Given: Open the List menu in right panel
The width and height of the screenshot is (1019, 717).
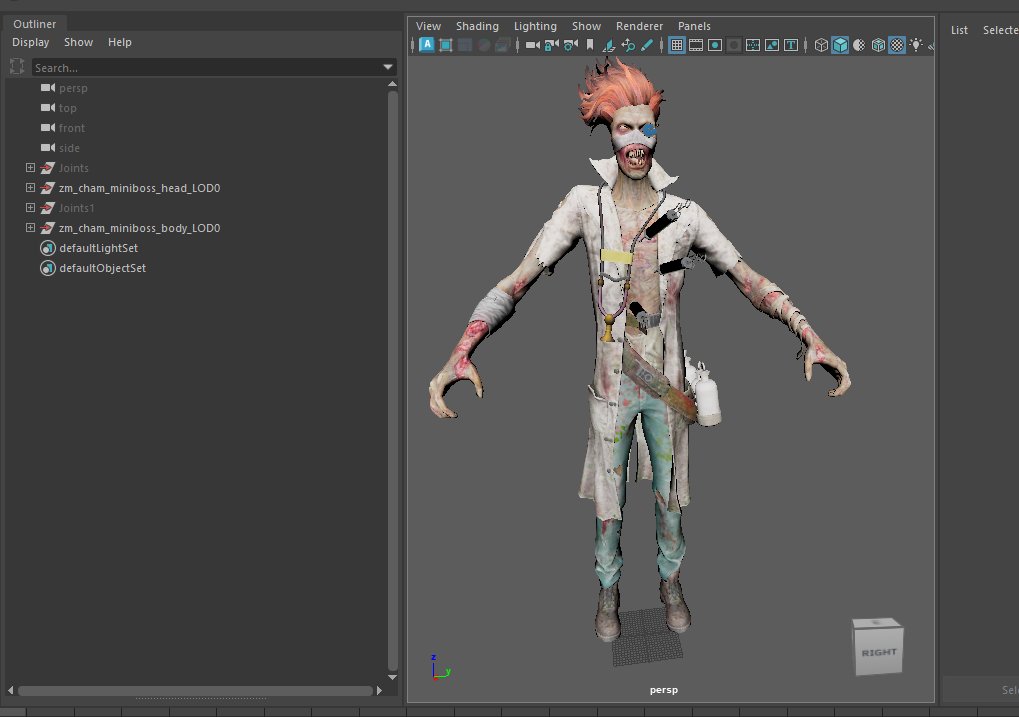Looking at the screenshot, I should [x=959, y=30].
